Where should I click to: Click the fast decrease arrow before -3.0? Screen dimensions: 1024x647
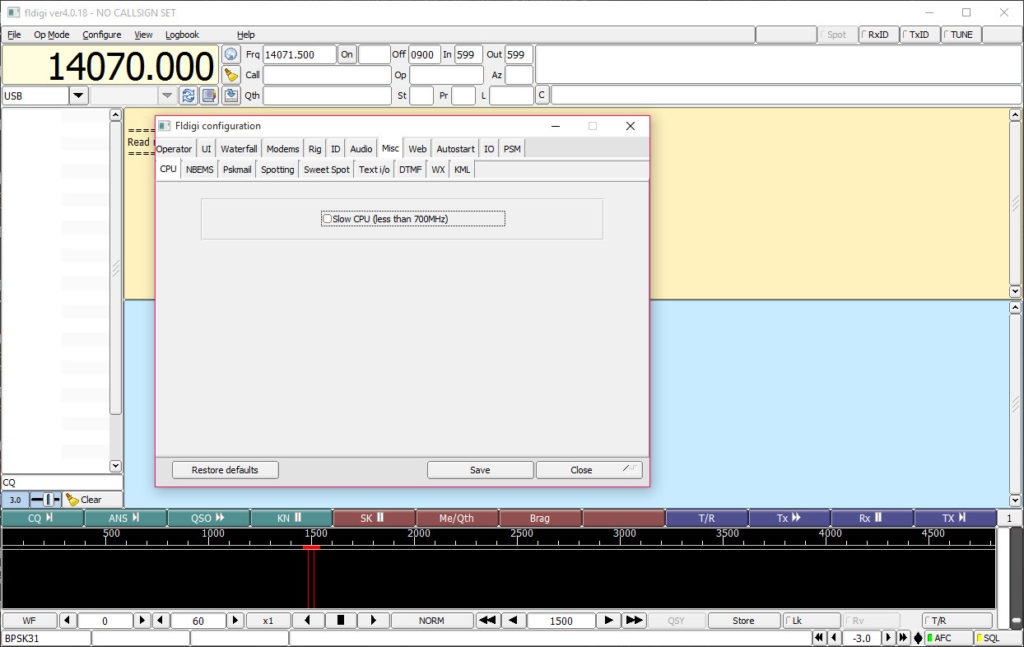point(819,638)
